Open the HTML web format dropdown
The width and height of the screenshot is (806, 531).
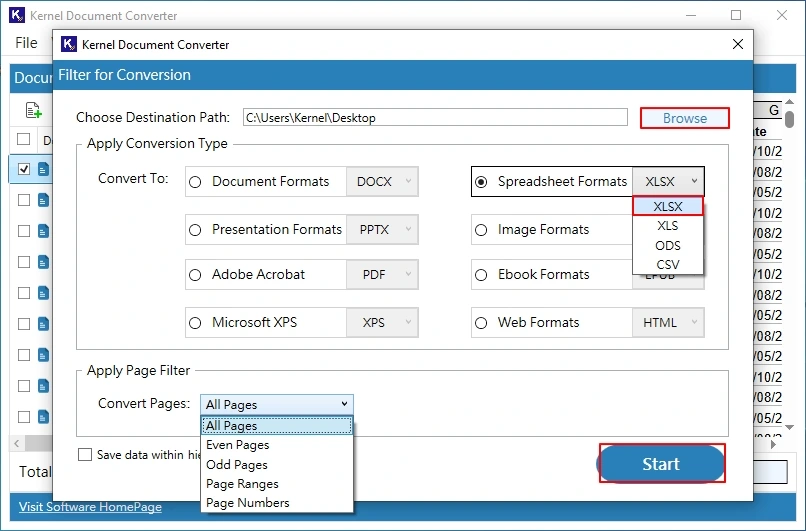coord(668,322)
